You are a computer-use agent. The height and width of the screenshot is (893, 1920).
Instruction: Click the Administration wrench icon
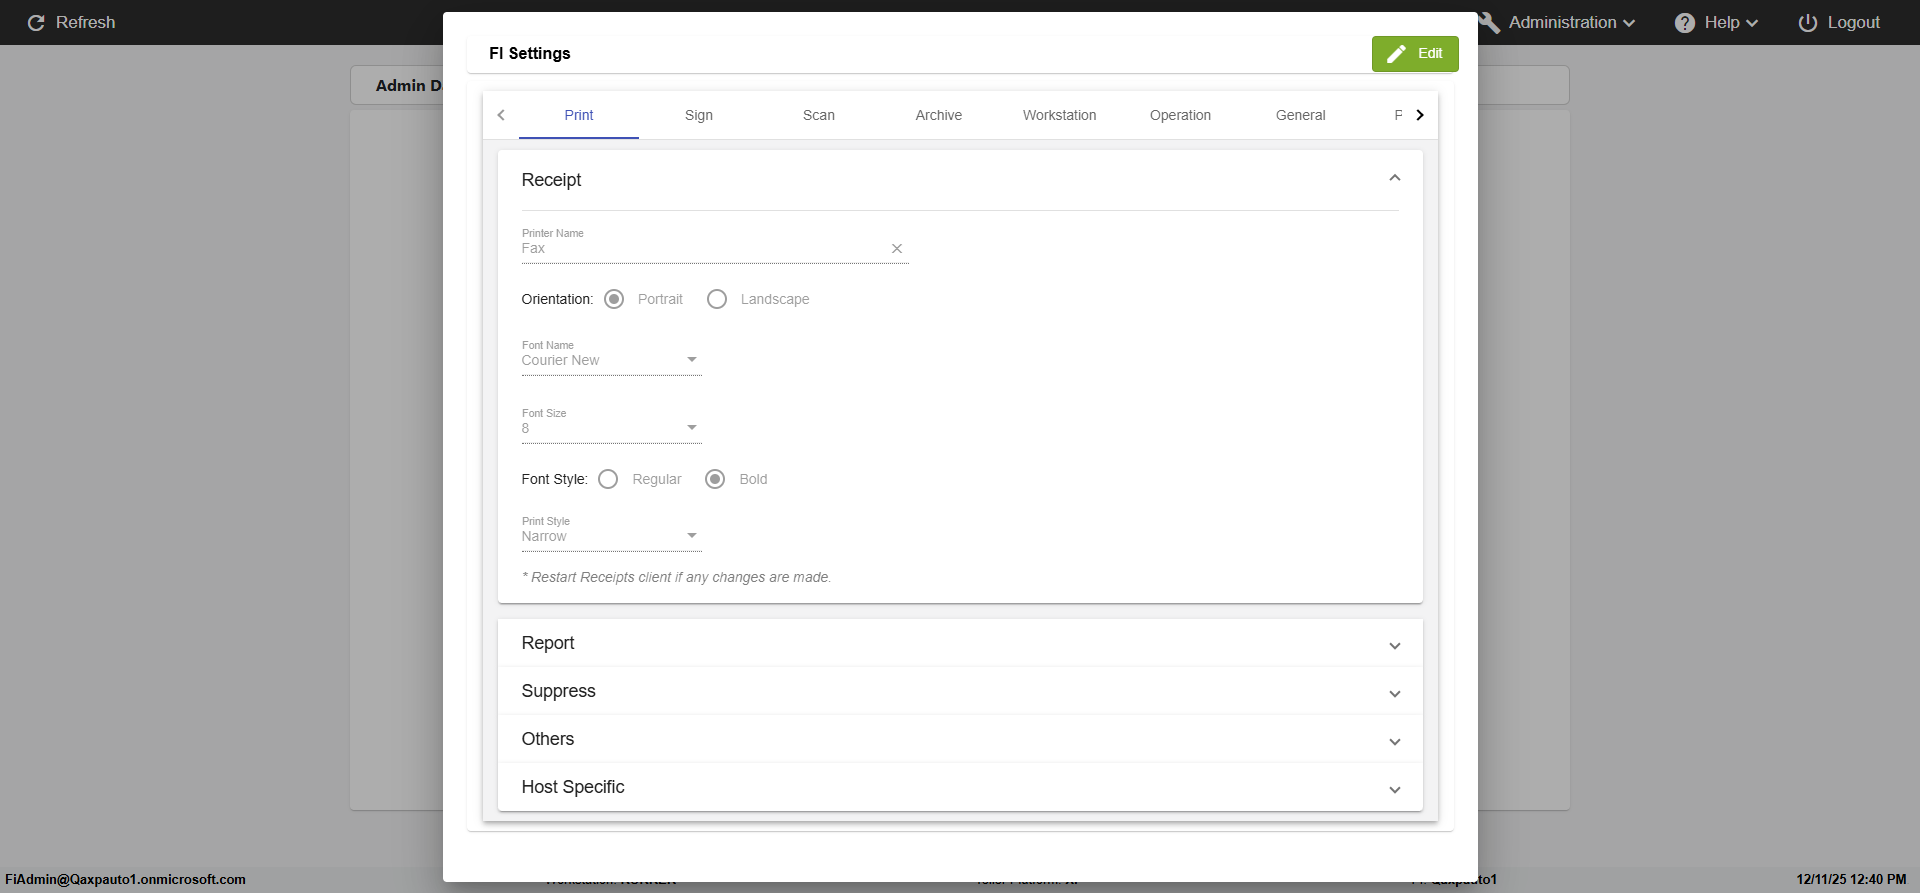[1489, 22]
